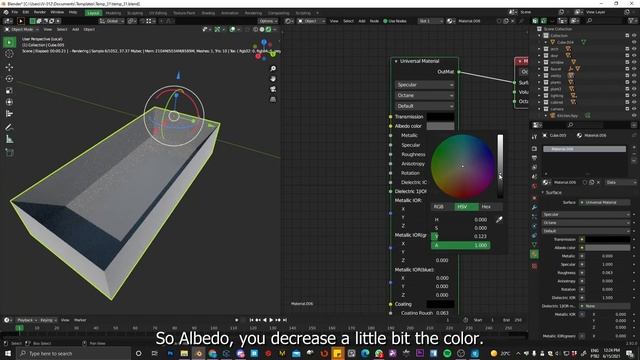The height and width of the screenshot is (360, 640).
Task: Click the green render play tool icon
Action: [9, 42]
